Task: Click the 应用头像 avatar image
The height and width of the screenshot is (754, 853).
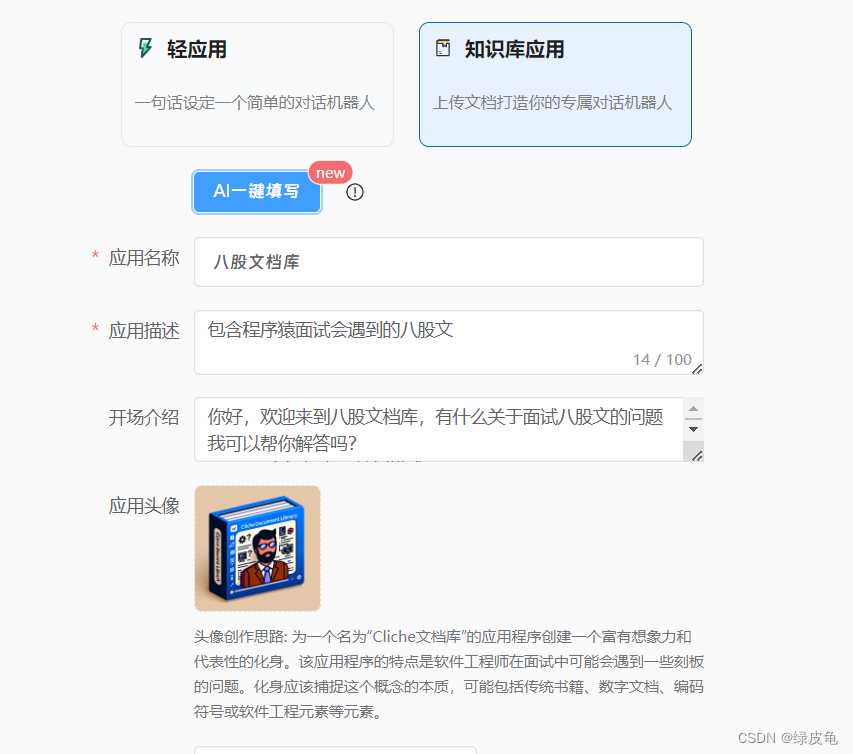Action: click(257, 548)
